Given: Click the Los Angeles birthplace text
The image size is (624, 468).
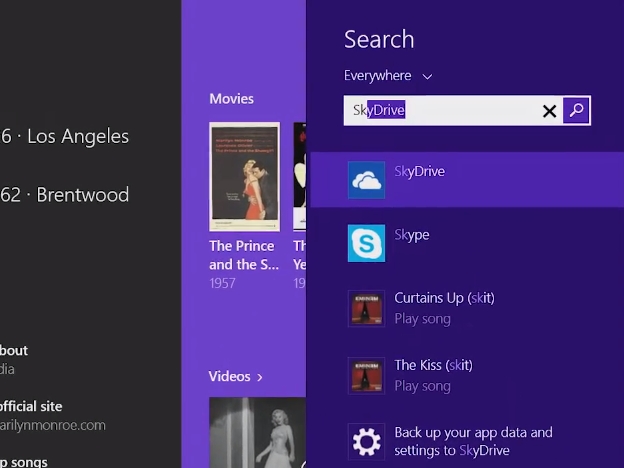Looking at the screenshot, I should pos(78,136).
